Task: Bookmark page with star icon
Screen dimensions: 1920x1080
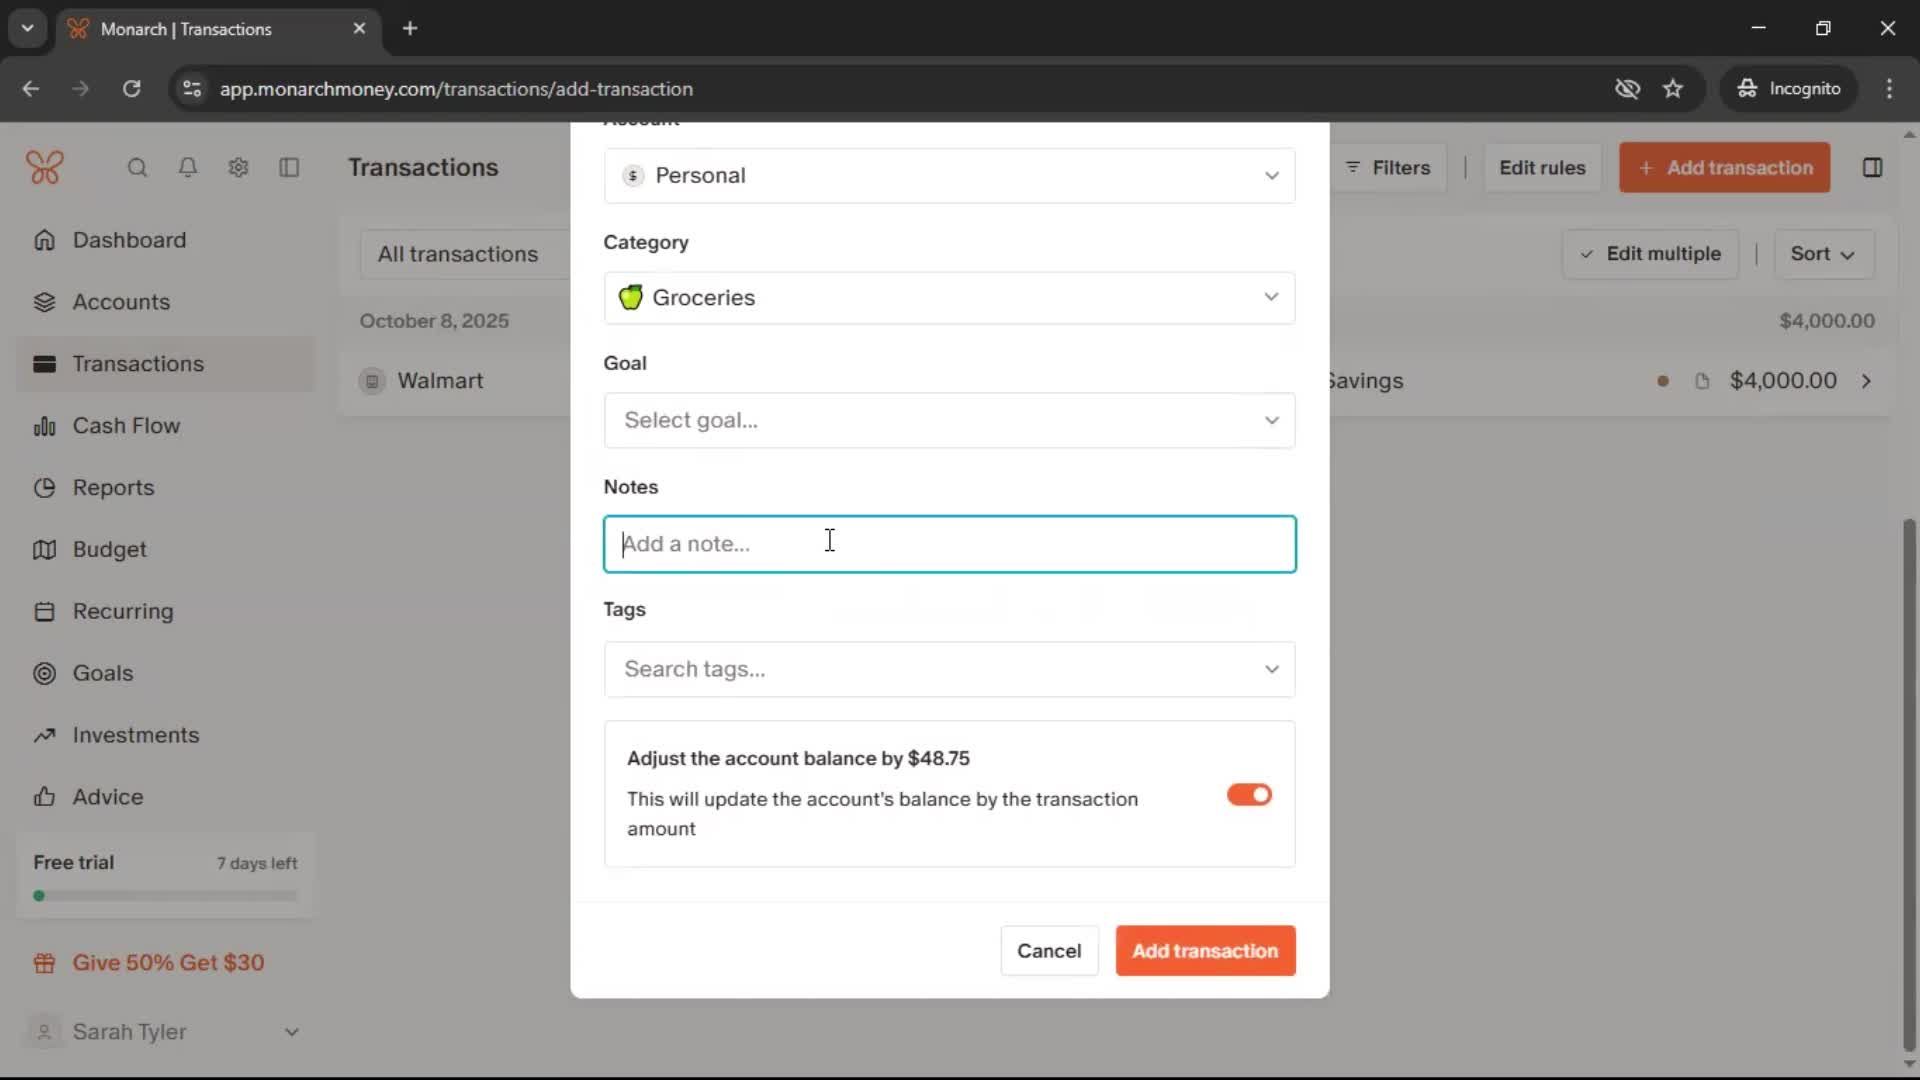Action: point(1673,89)
